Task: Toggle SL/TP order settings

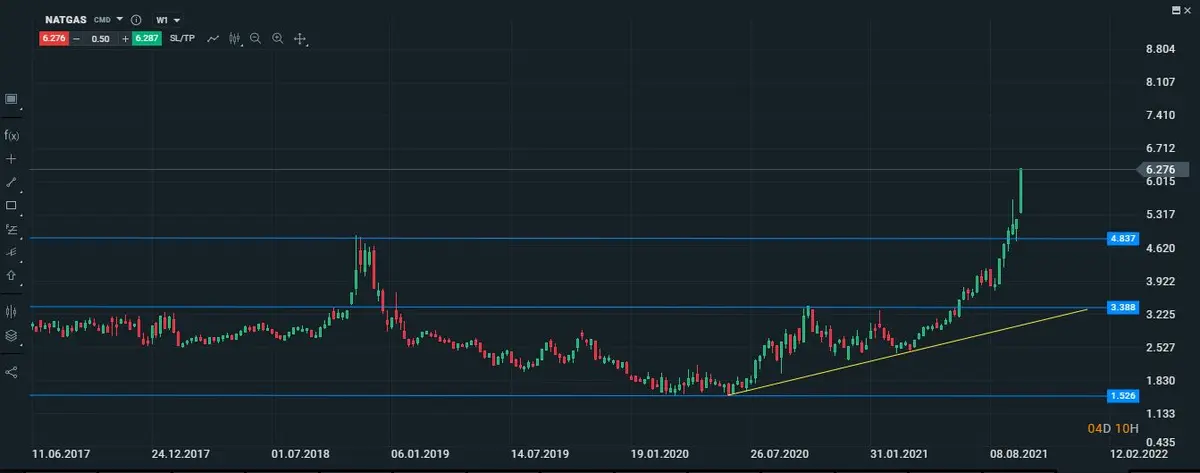Action: click(x=184, y=38)
